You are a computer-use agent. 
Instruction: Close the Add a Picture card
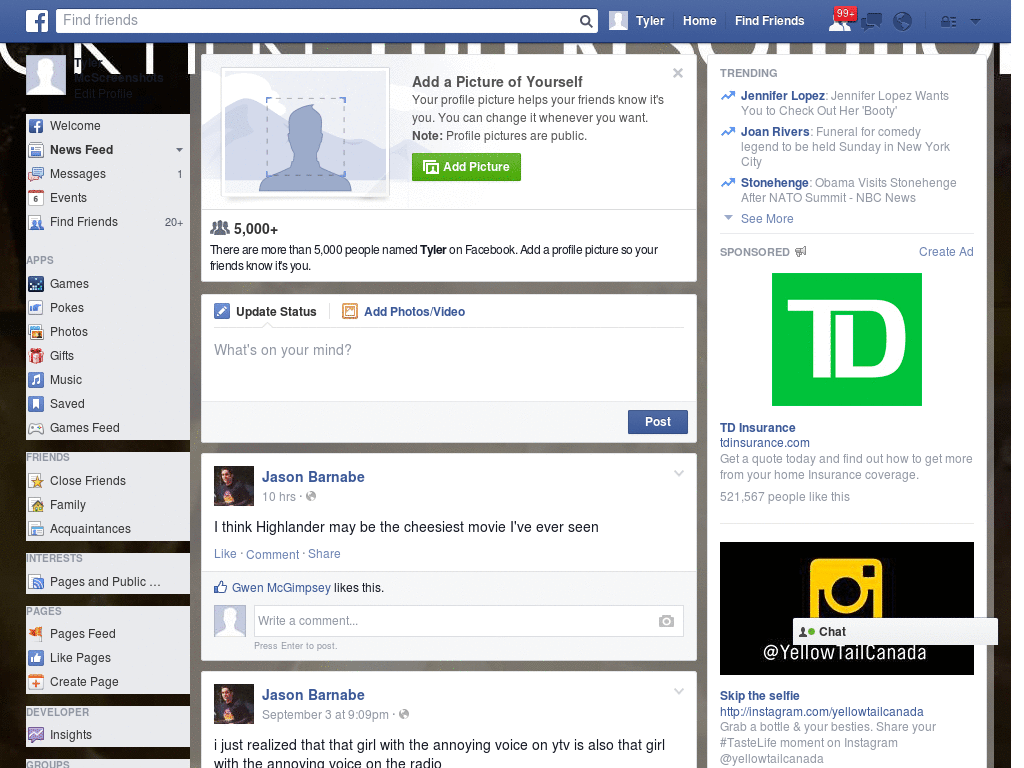pyautogui.click(x=678, y=73)
